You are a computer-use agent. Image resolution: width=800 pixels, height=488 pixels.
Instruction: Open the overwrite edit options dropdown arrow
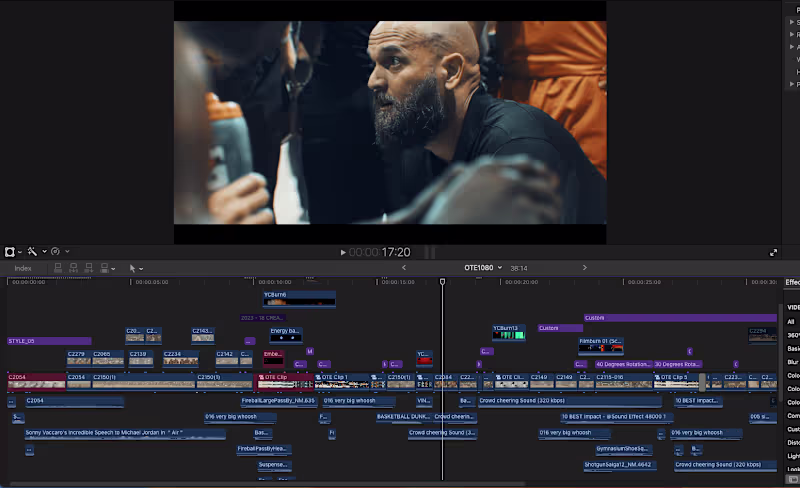(113, 269)
